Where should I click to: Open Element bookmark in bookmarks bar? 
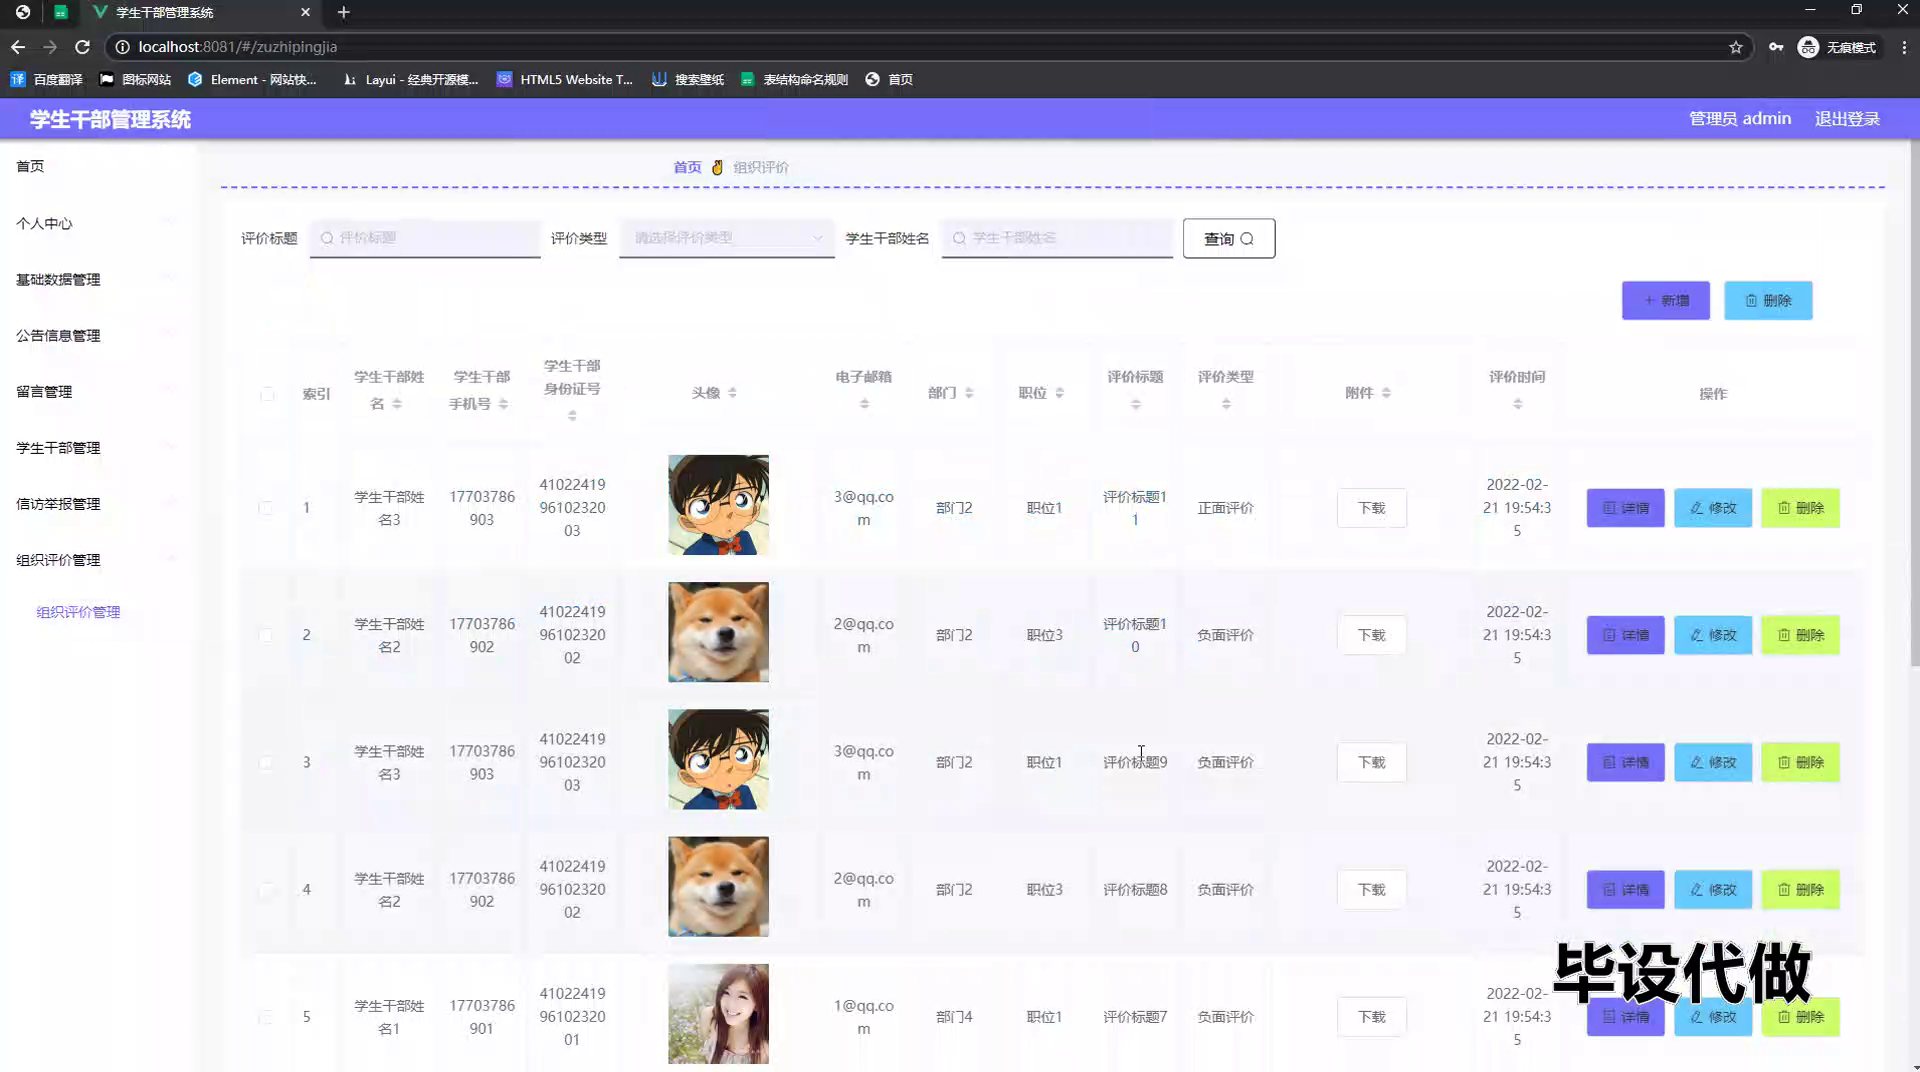[x=252, y=79]
